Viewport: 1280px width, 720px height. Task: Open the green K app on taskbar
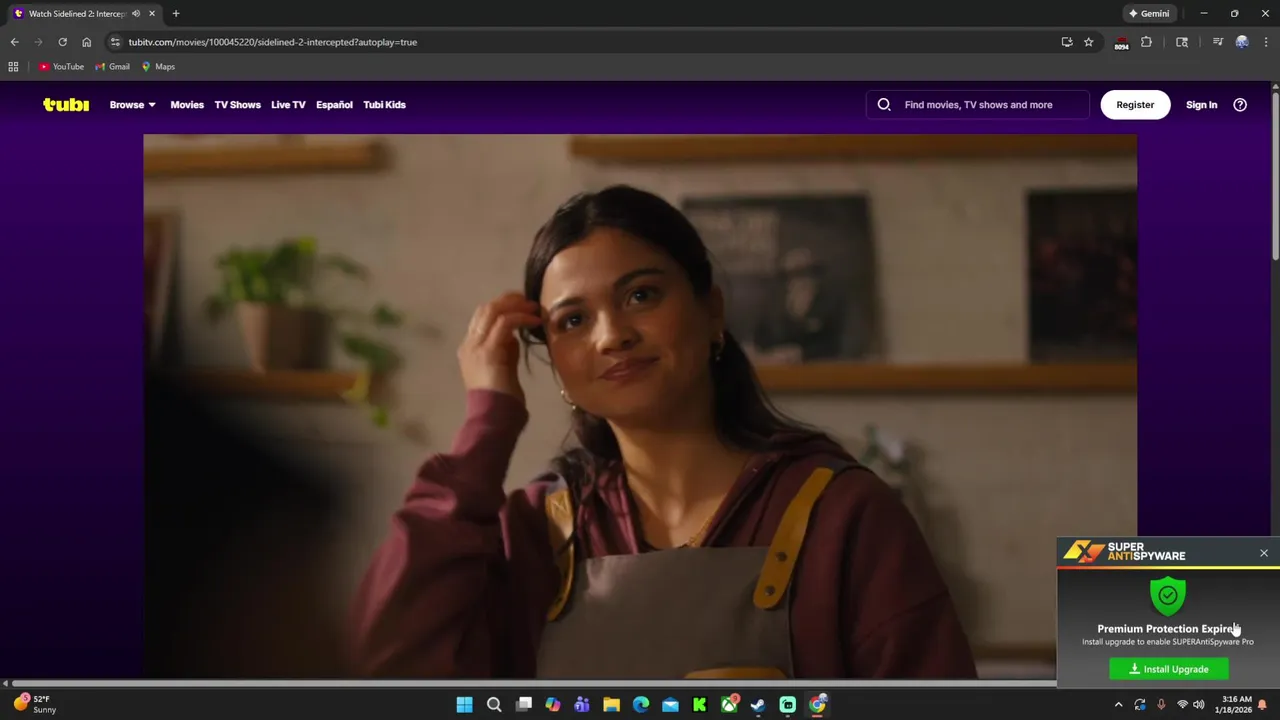tap(699, 705)
